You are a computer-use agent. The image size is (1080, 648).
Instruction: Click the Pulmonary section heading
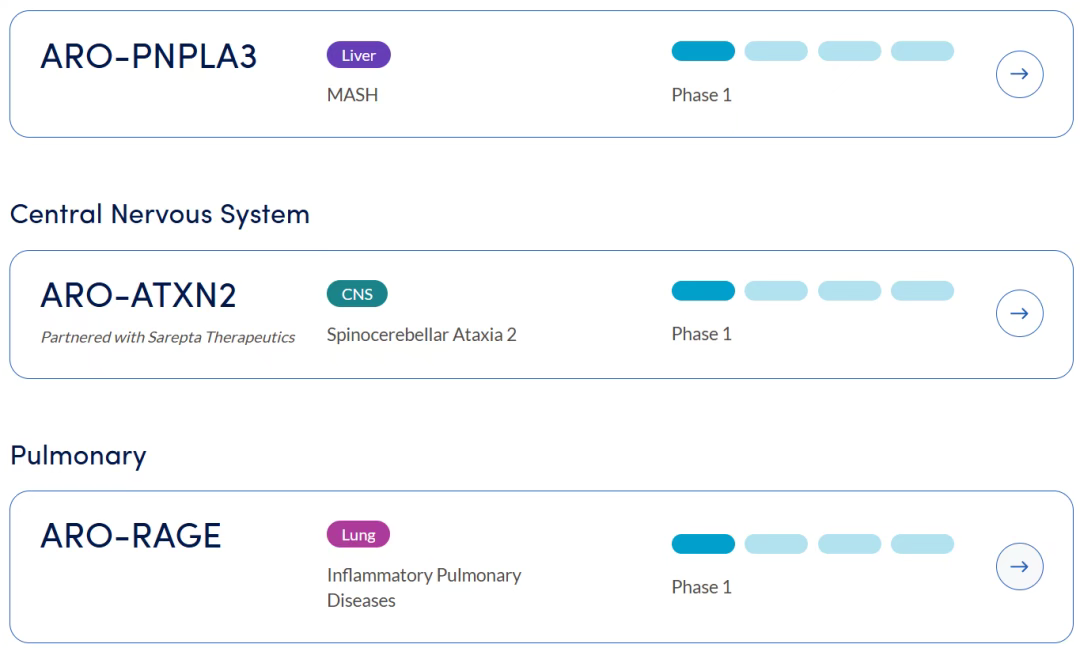pyautogui.click(x=78, y=456)
